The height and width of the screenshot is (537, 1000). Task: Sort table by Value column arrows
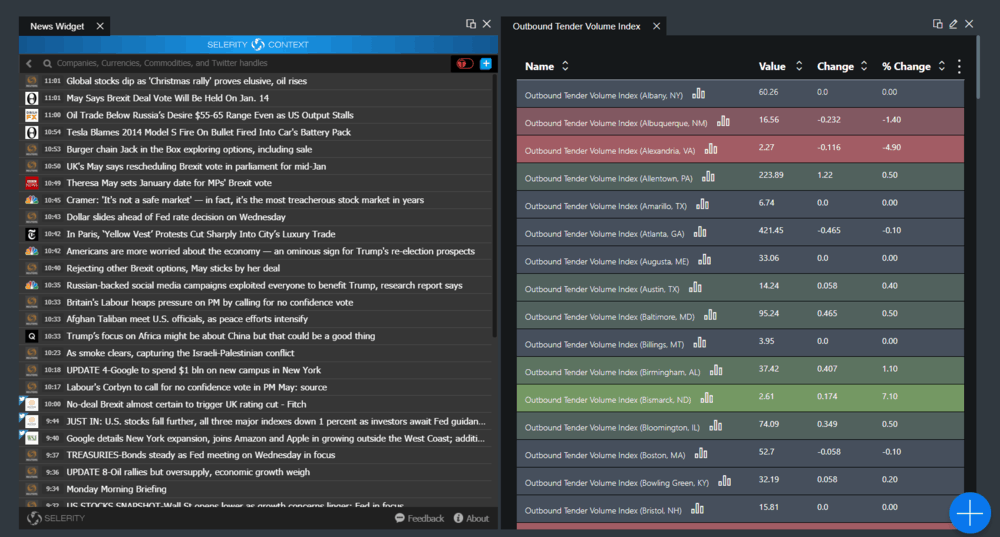click(x=799, y=67)
